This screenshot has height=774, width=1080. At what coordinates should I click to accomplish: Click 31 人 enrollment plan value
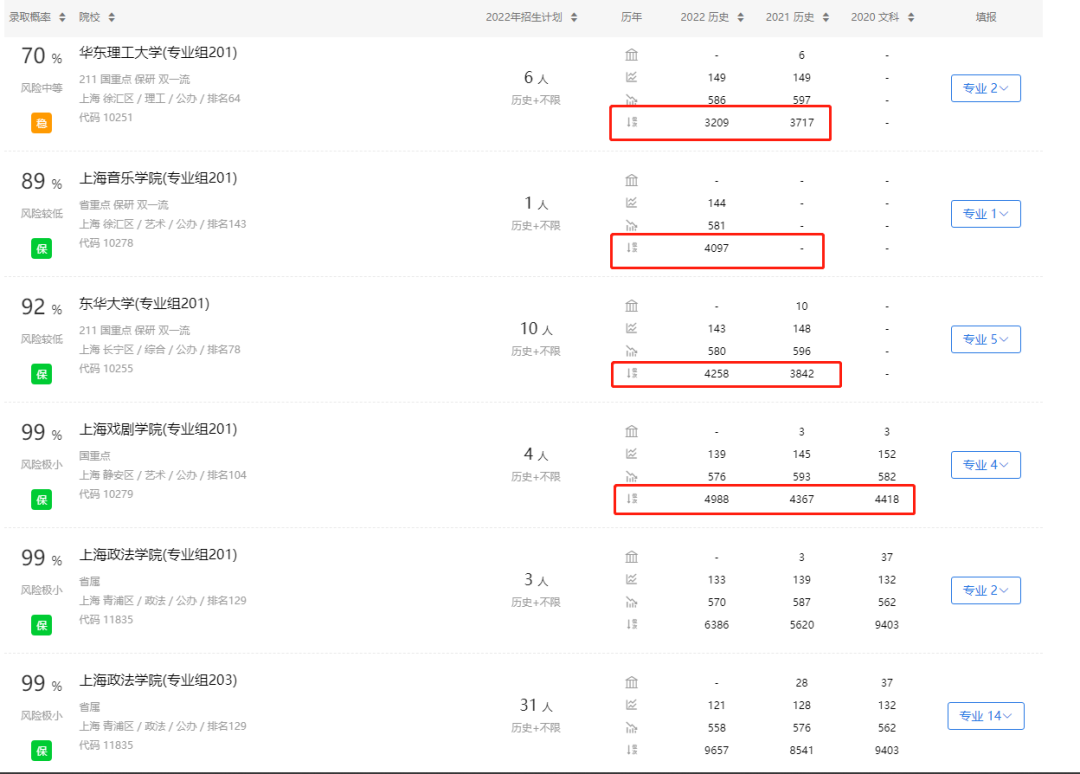[536, 705]
